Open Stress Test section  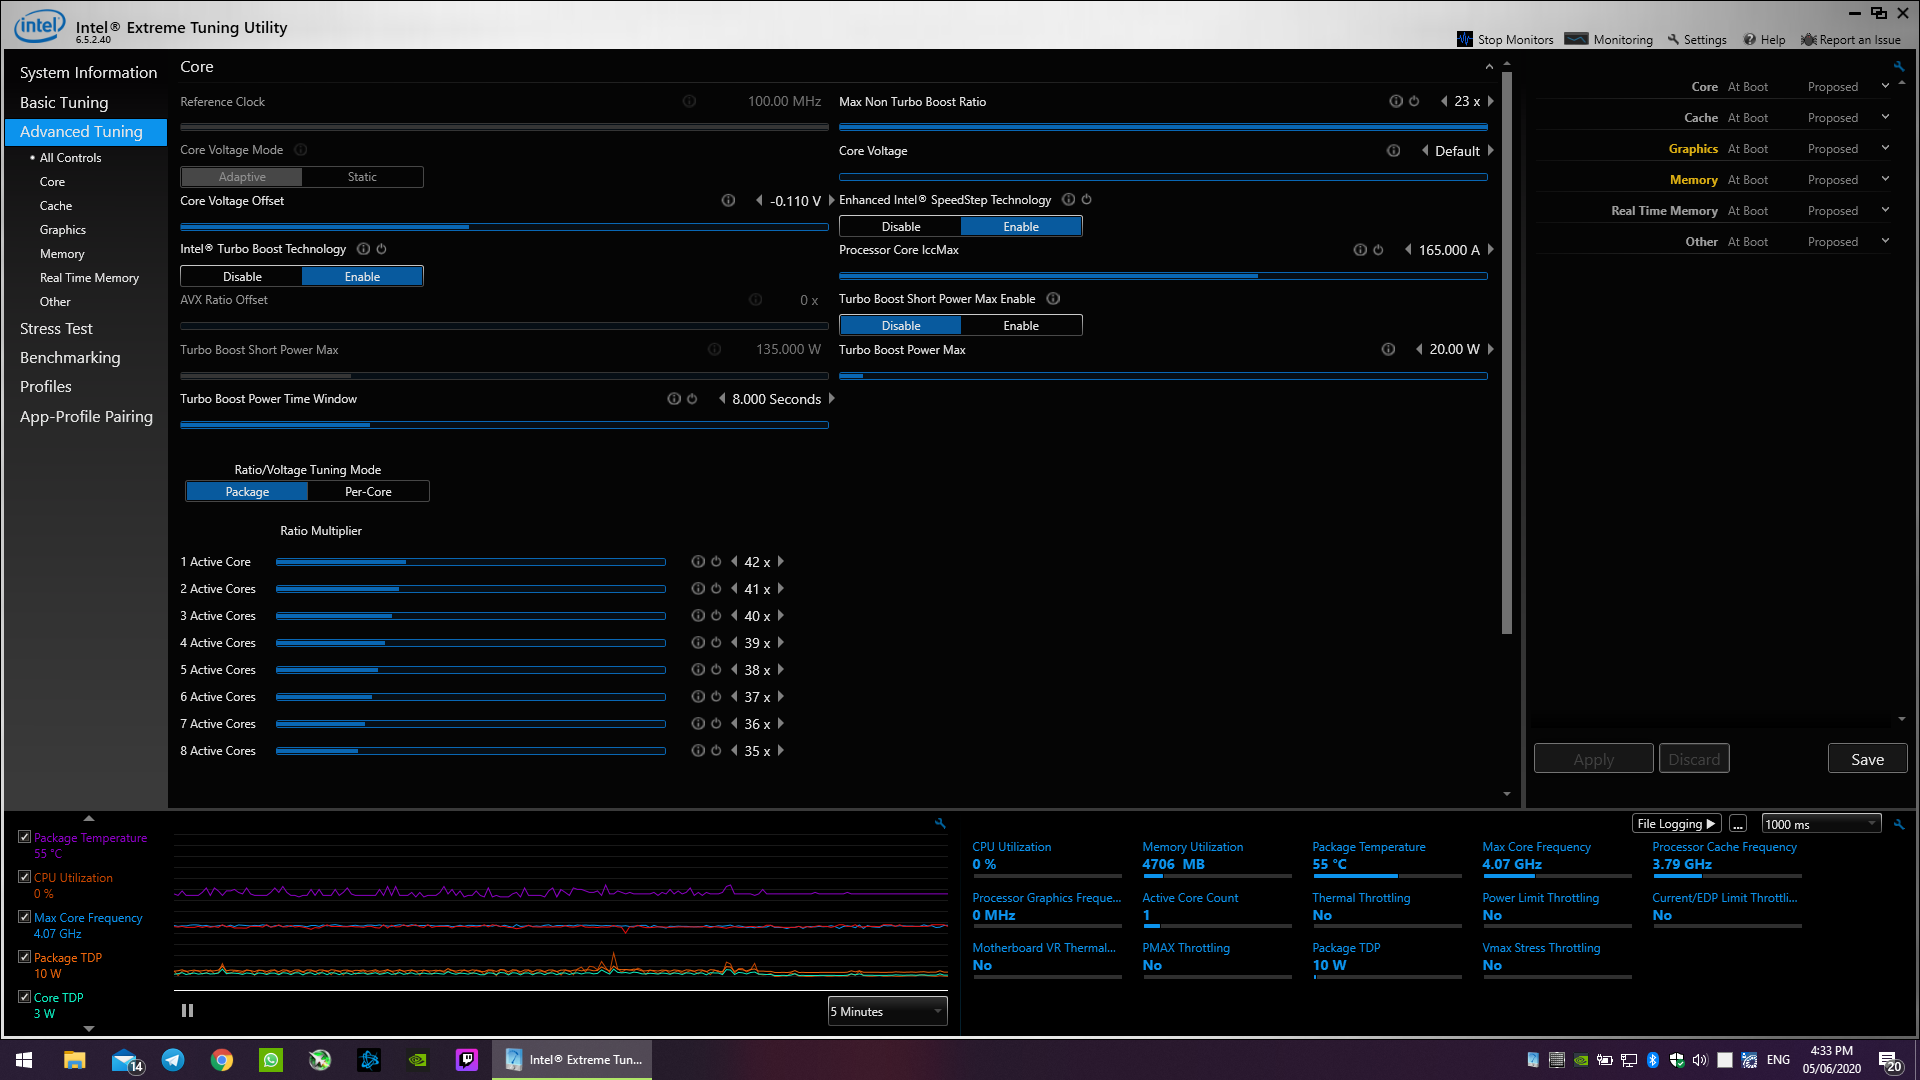click(56, 328)
